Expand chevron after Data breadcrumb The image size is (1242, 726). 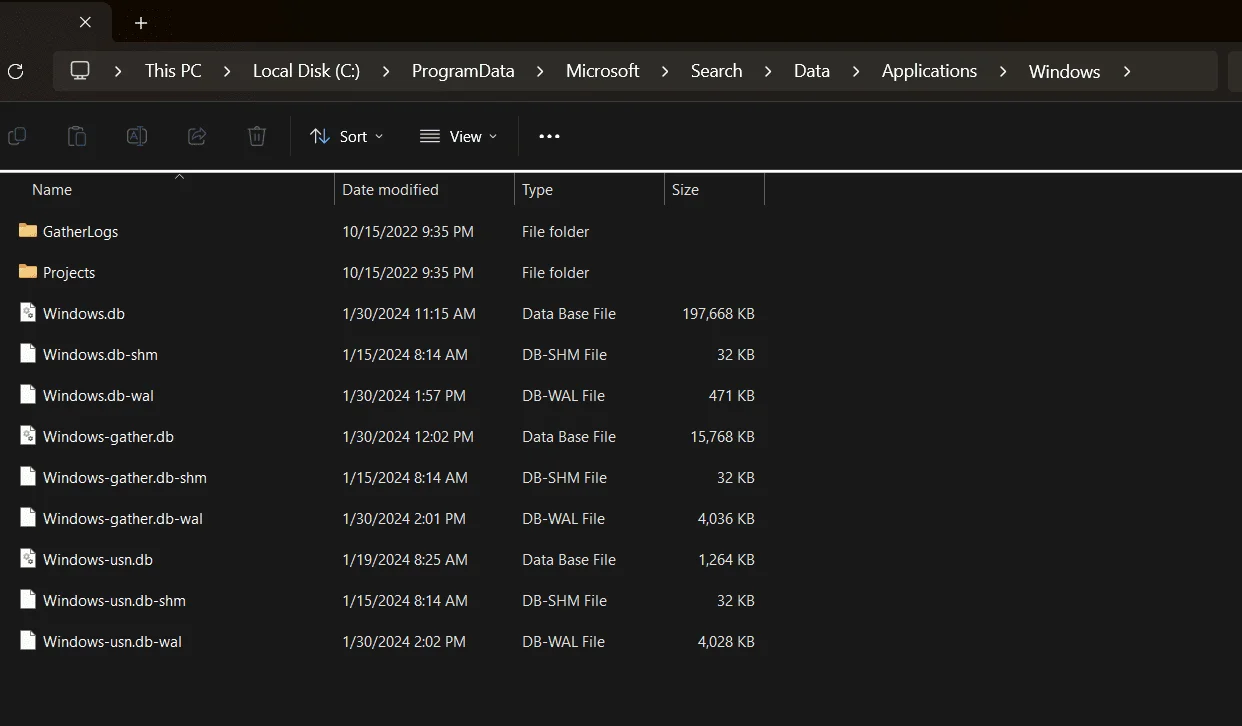point(856,71)
